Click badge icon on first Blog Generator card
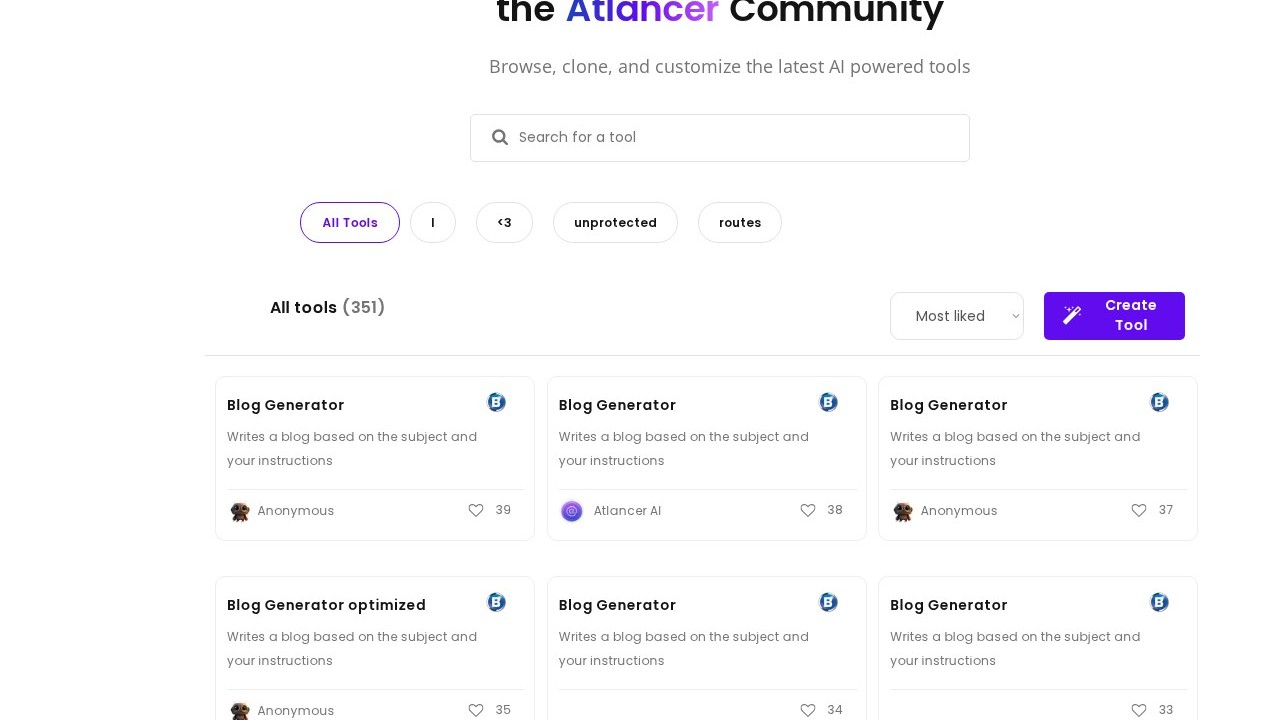1280x720 pixels. coord(496,402)
